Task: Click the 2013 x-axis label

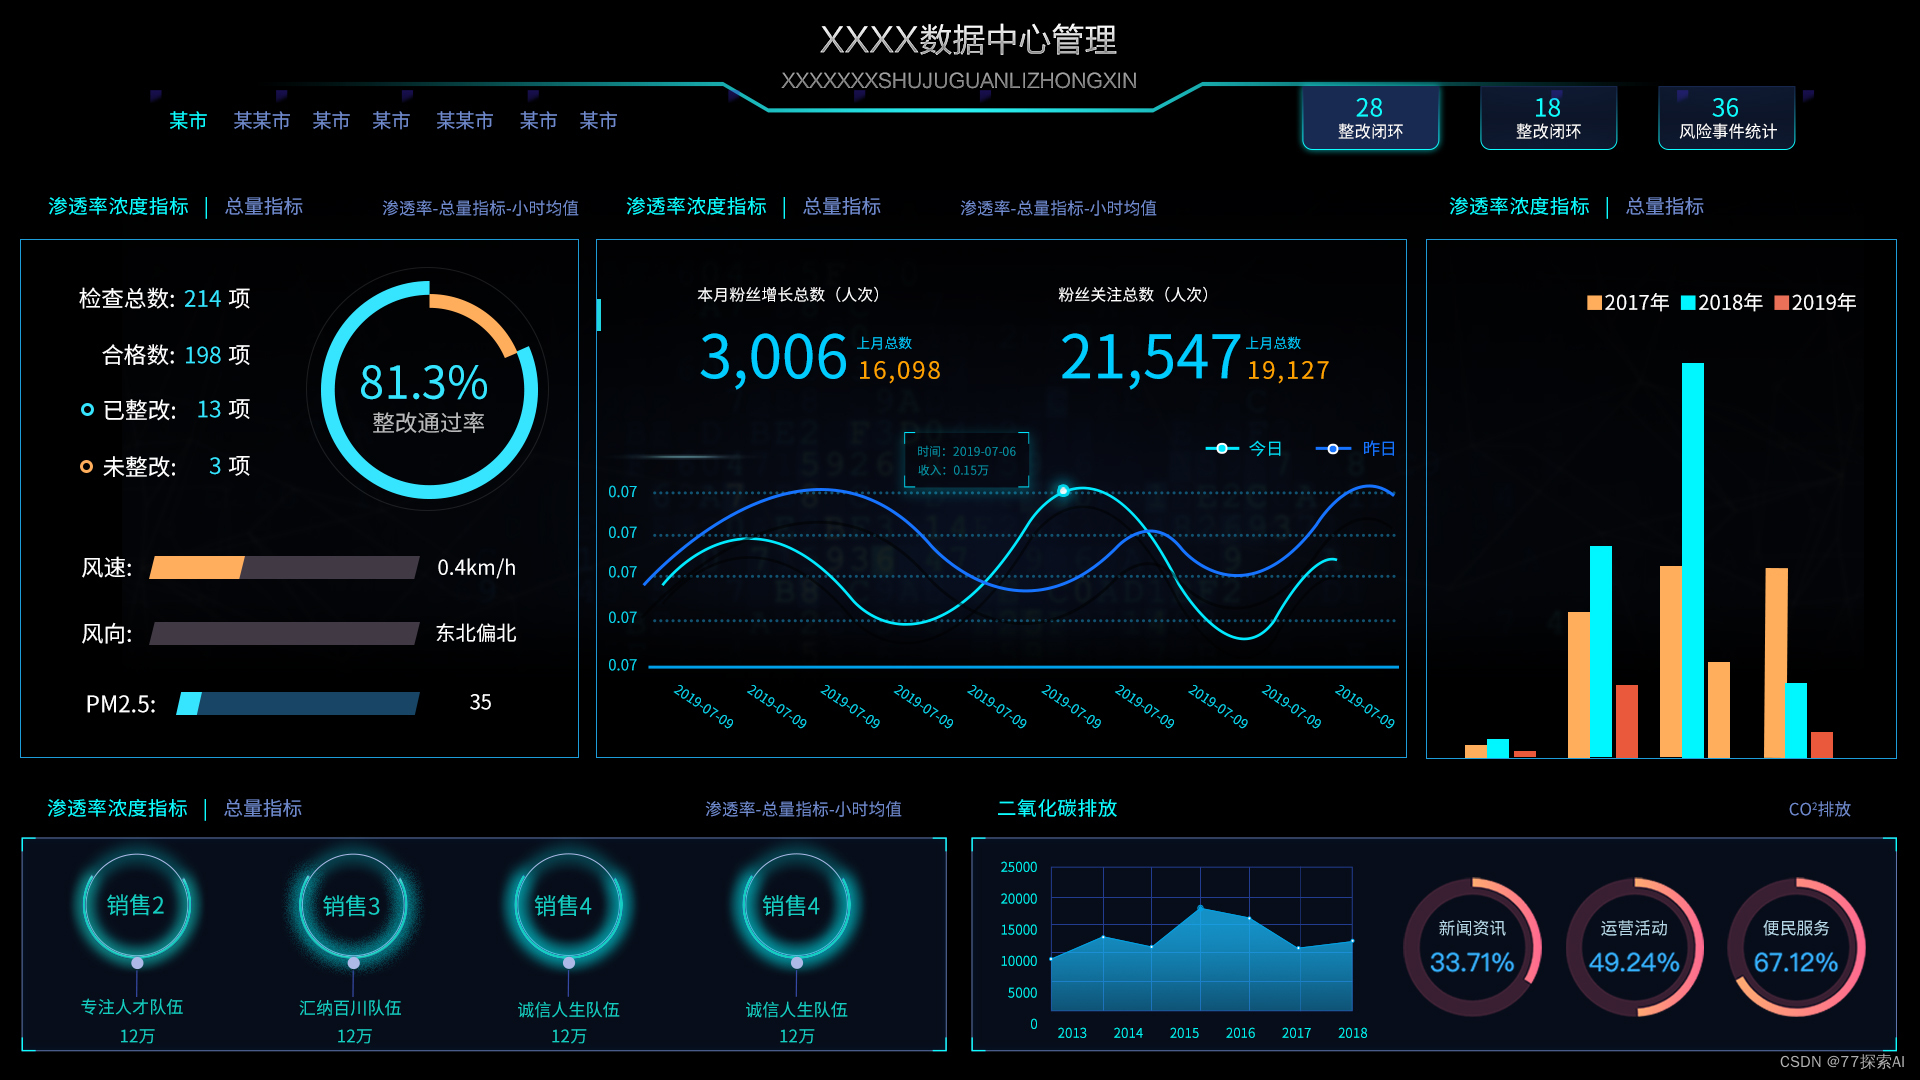Action: click(x=1072, y=1033)
